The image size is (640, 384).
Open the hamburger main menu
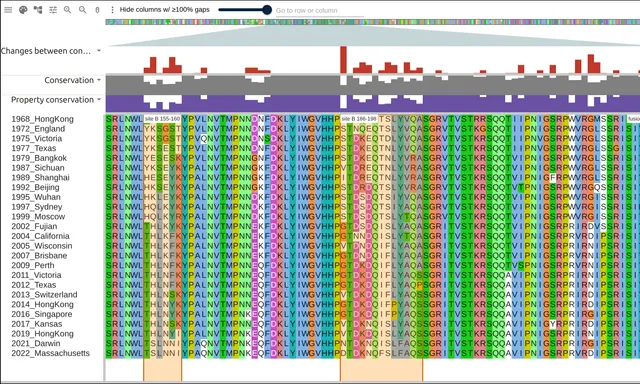click(8, 10)
